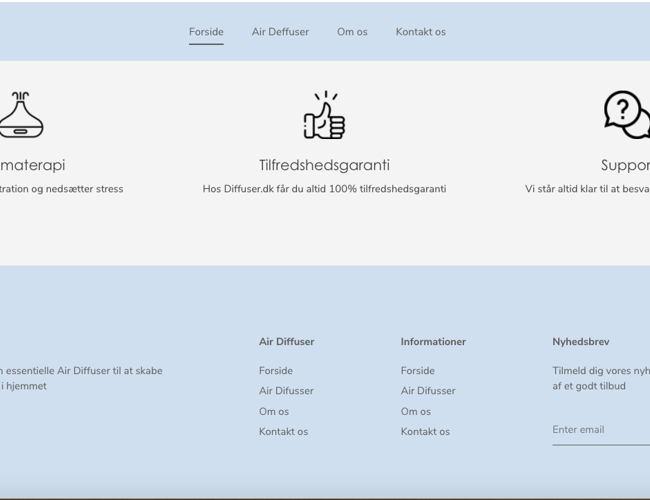This screenshot has height=500, width=650.
Task: Open Air Difusser under Informationer column
Action: pos(428,391)
